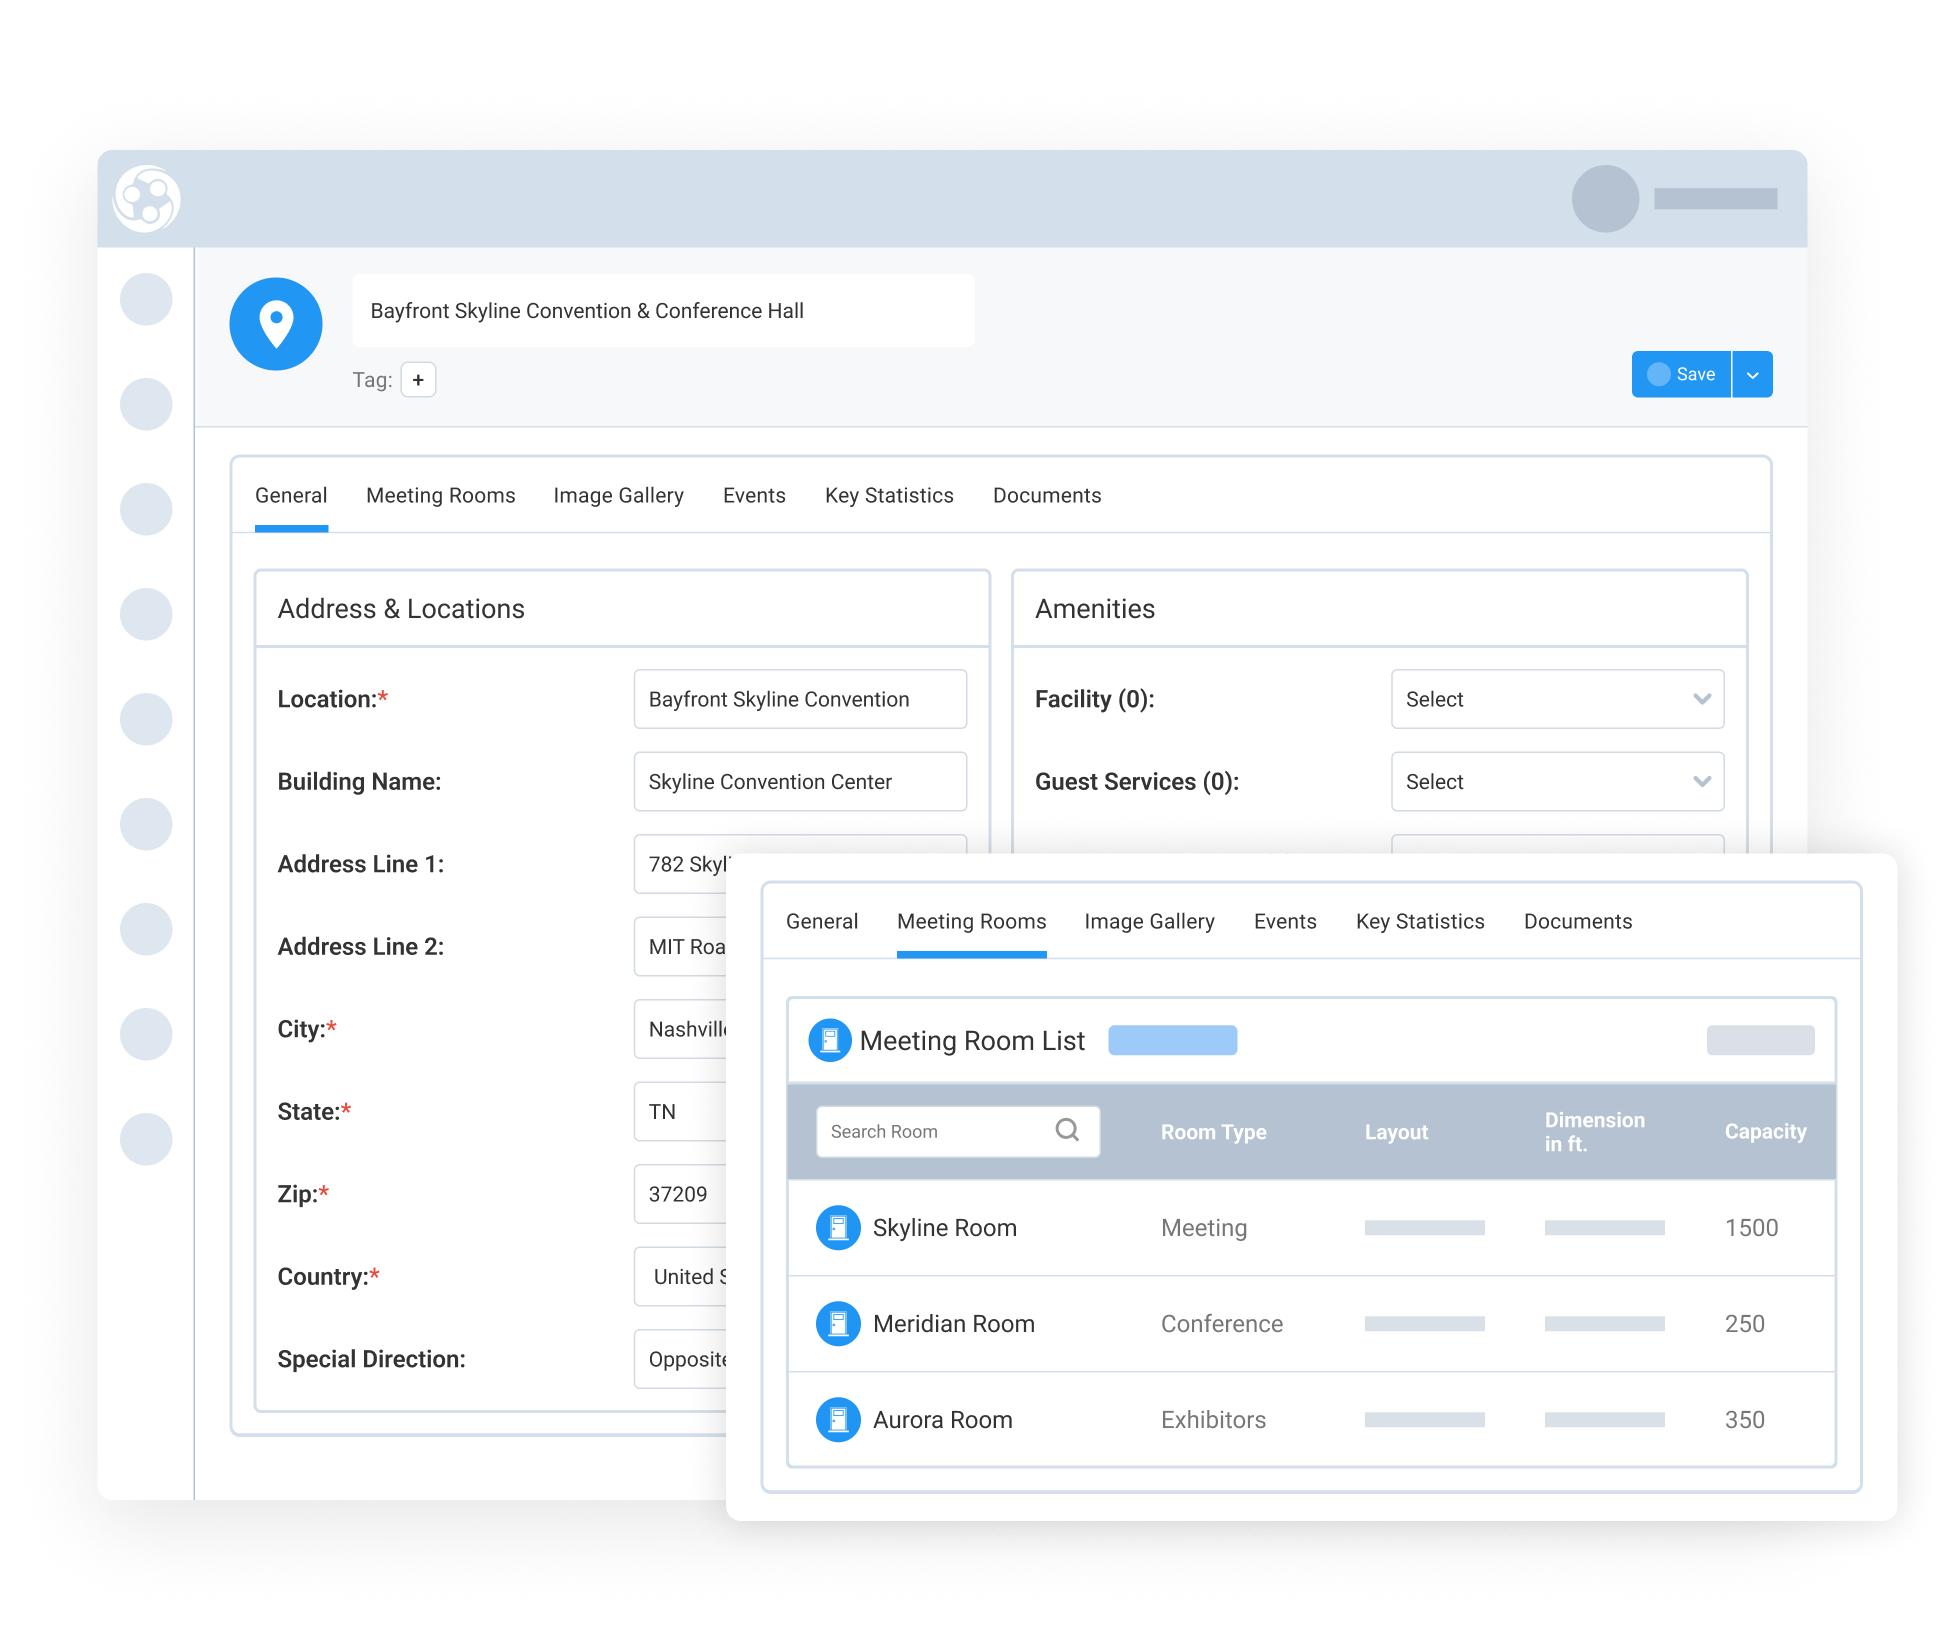
Task: Click the Meridian Room door icon
Action: click(x=838, y=1323)
